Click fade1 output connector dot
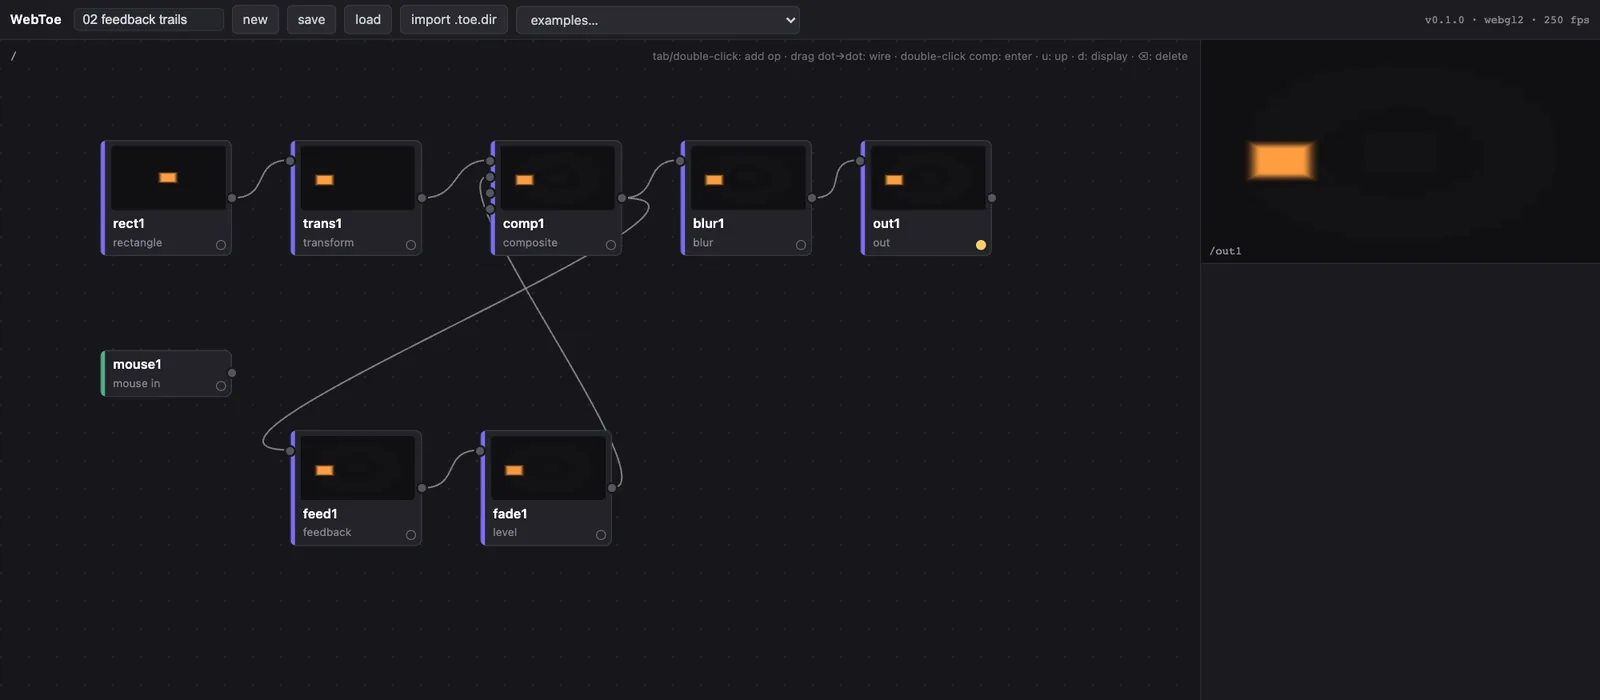Screen dimensions: 1600x700 612,488
